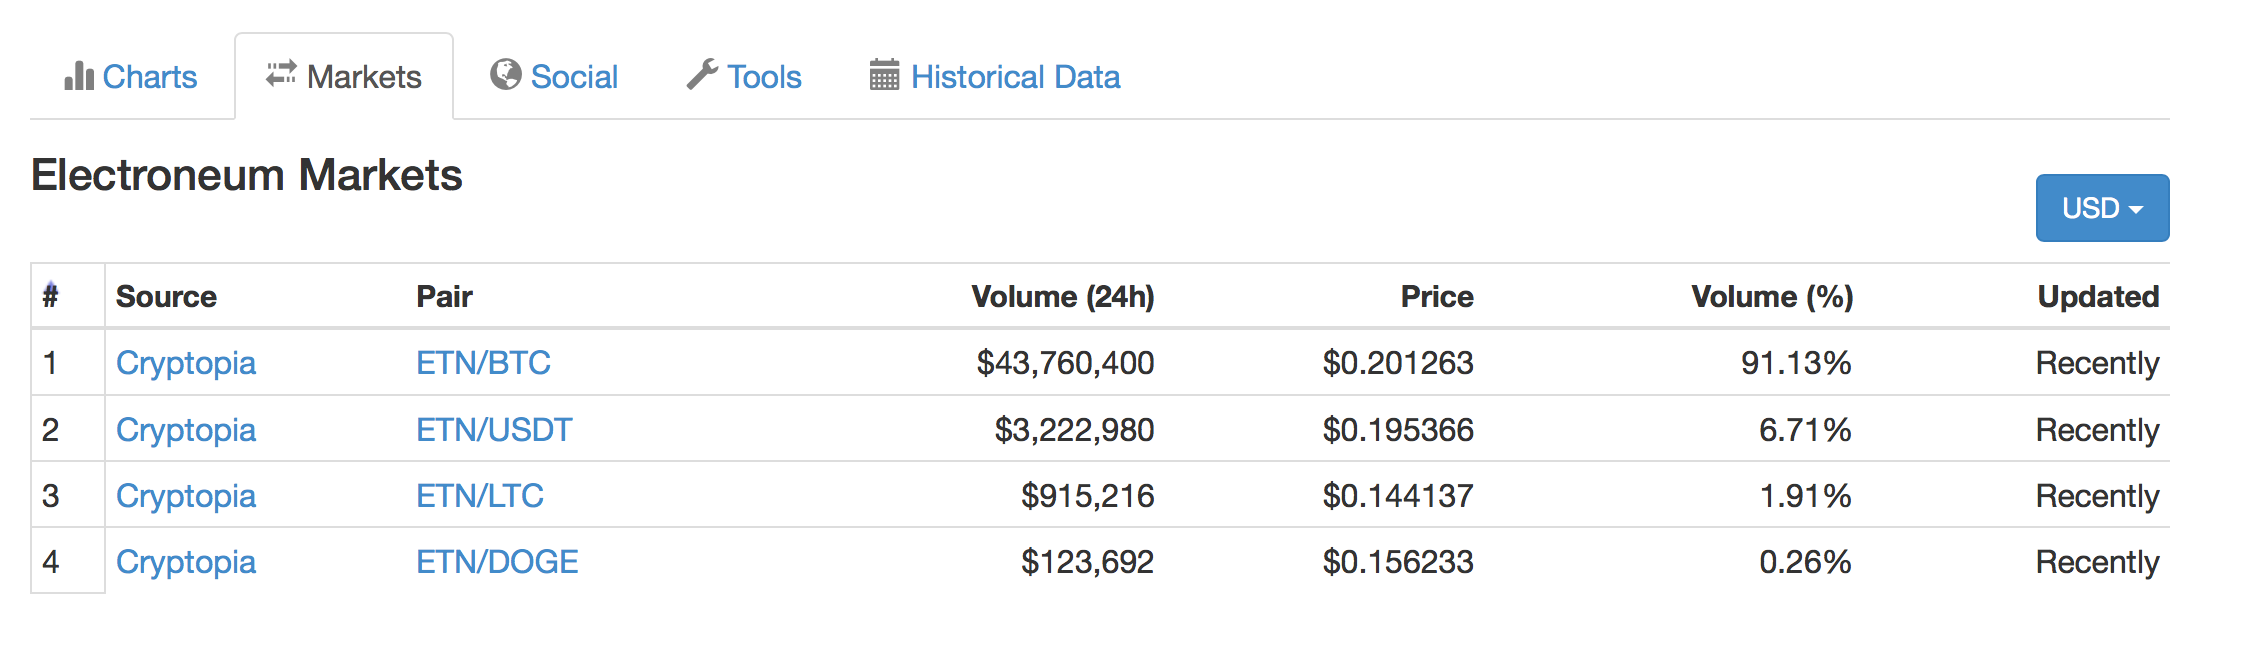This screenshot has height=666, width=2250.
Task: Sort by the Volume (%) column header
Action: (x=1772, y=297)
